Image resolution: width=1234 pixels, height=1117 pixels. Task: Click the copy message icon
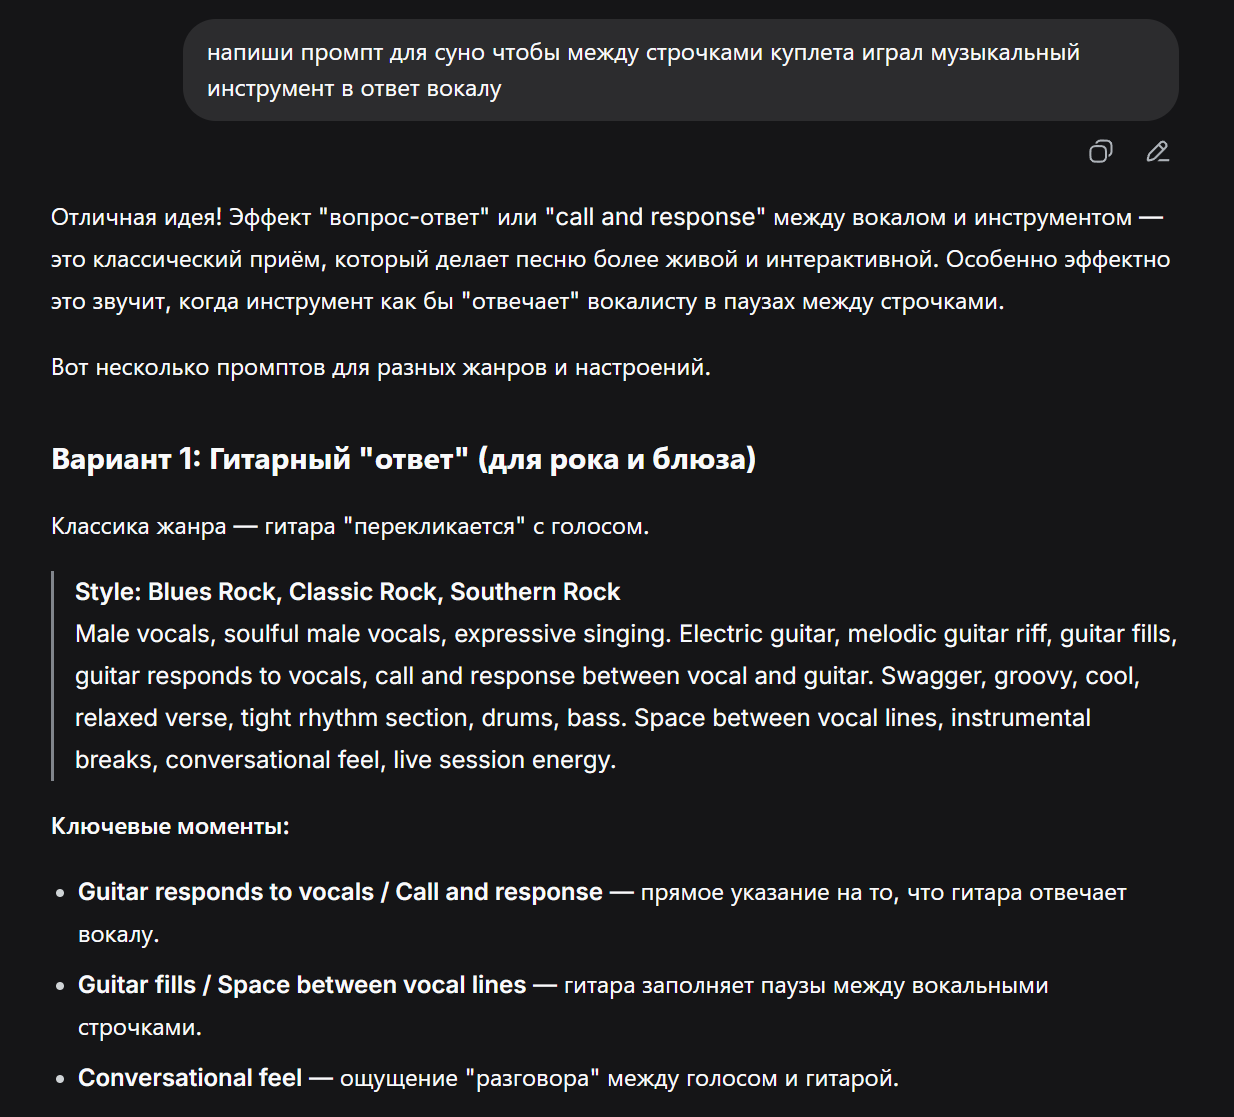click(1100, 152)
